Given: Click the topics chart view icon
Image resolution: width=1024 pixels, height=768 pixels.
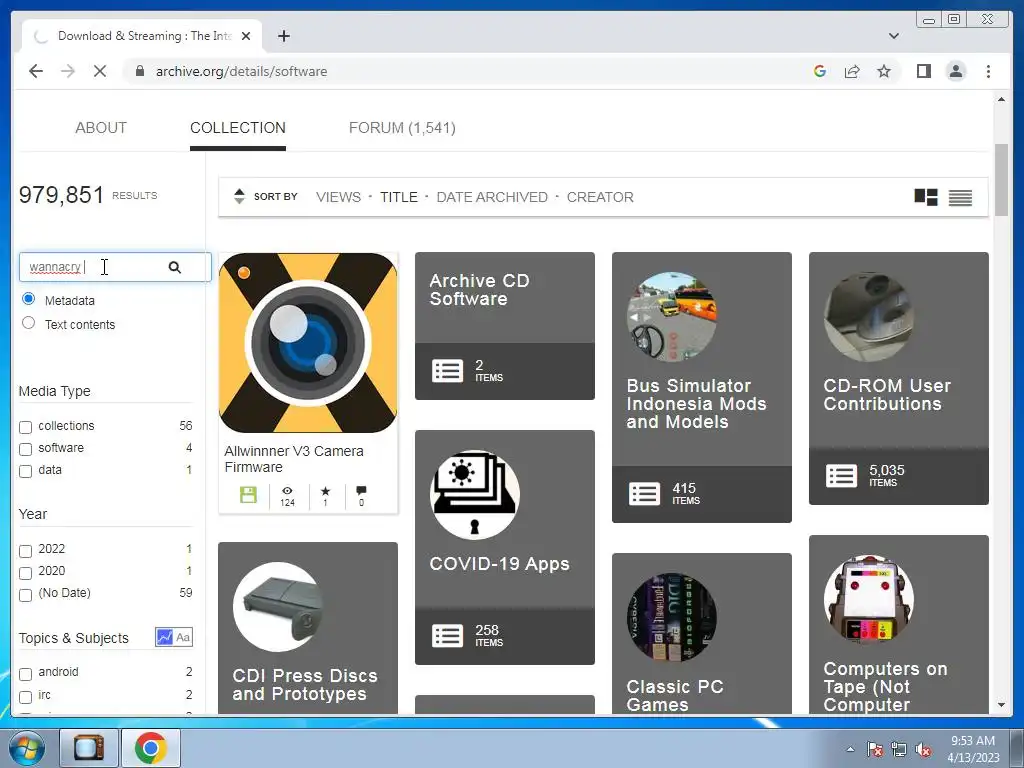Looking at the screenshot, I should click(165, 637).
